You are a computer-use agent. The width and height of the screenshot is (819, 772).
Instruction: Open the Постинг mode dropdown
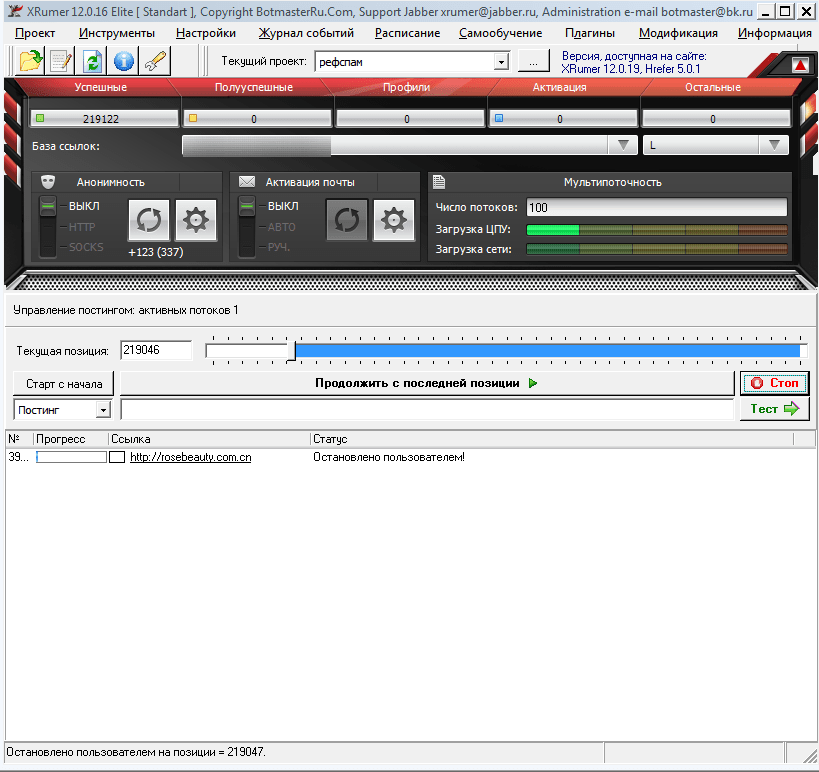[103, 410]
